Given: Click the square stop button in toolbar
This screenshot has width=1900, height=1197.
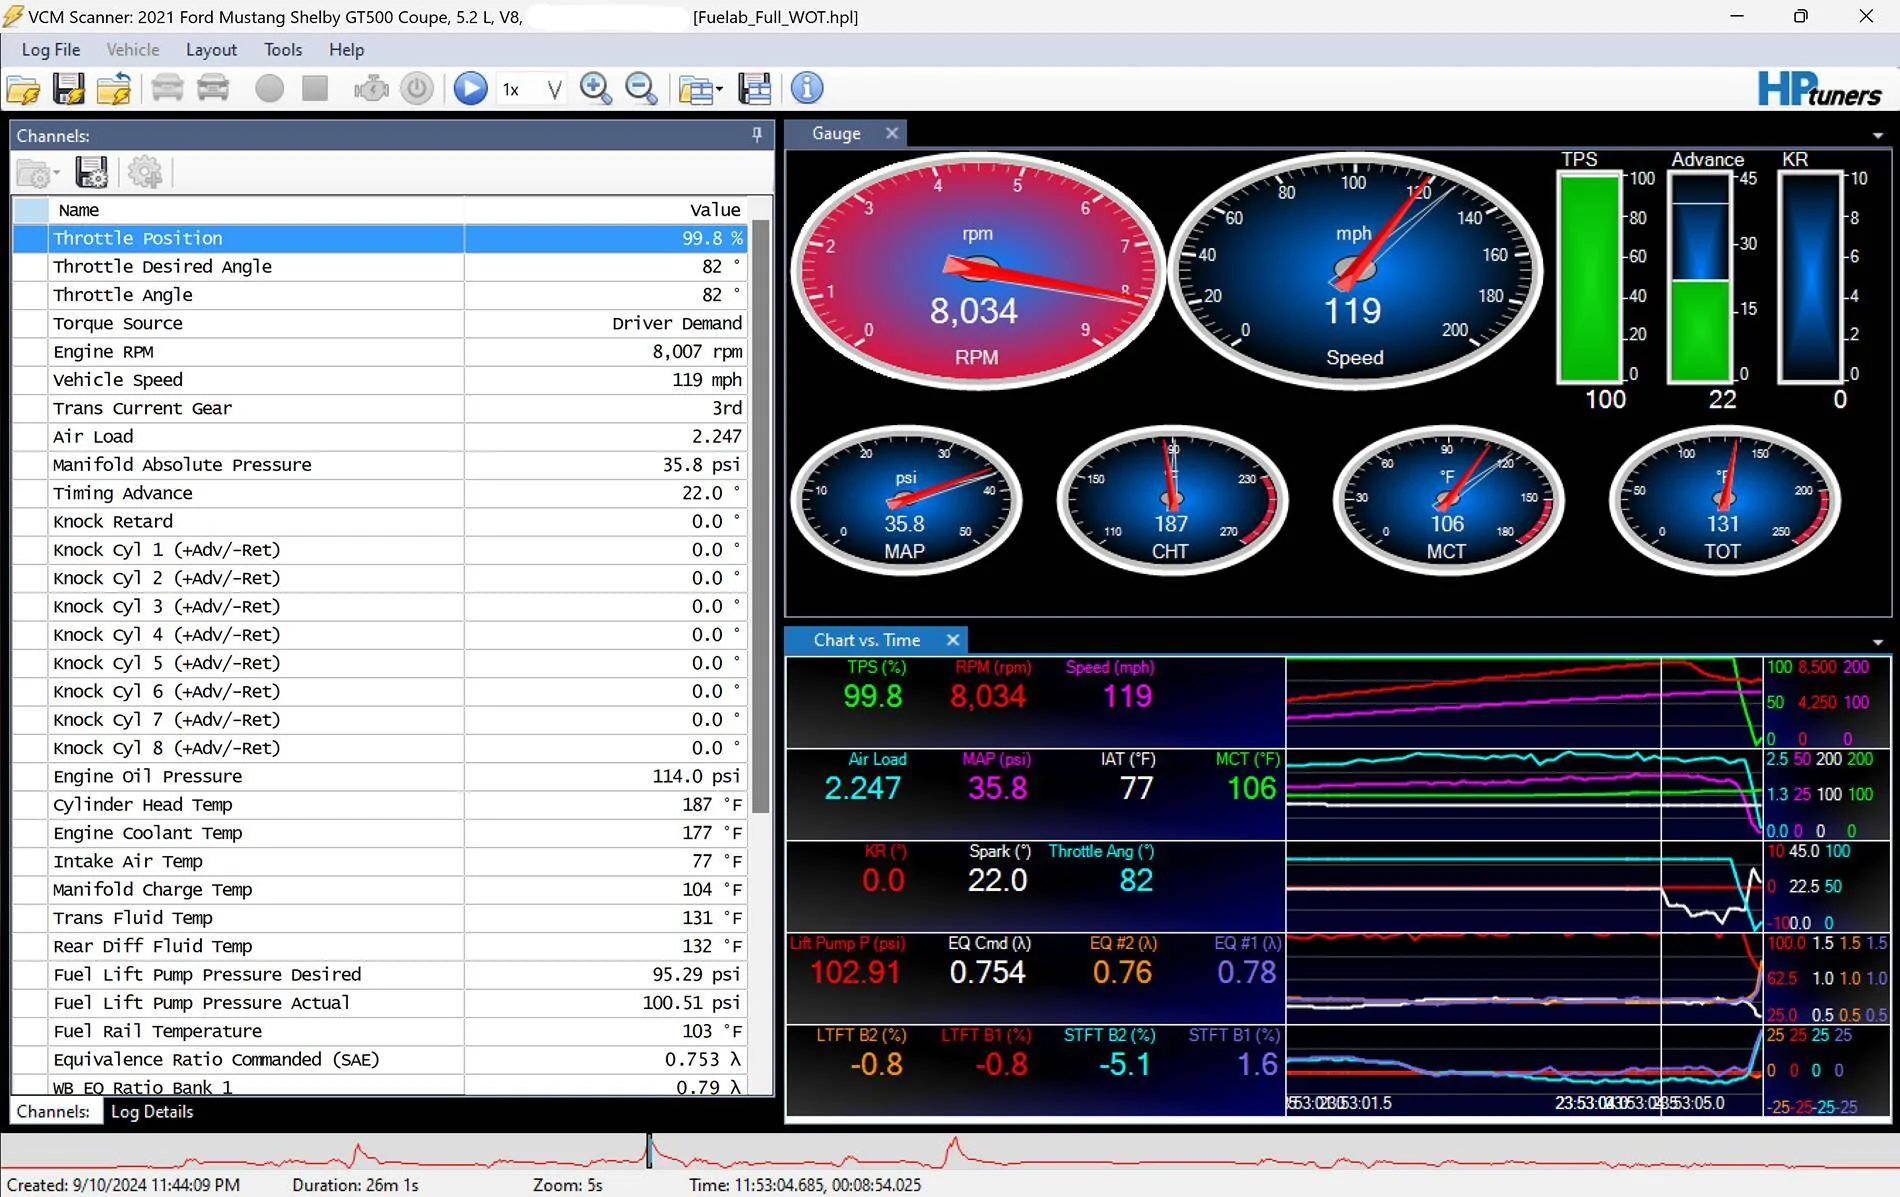Looking at the screenshot, I should 315,89.
